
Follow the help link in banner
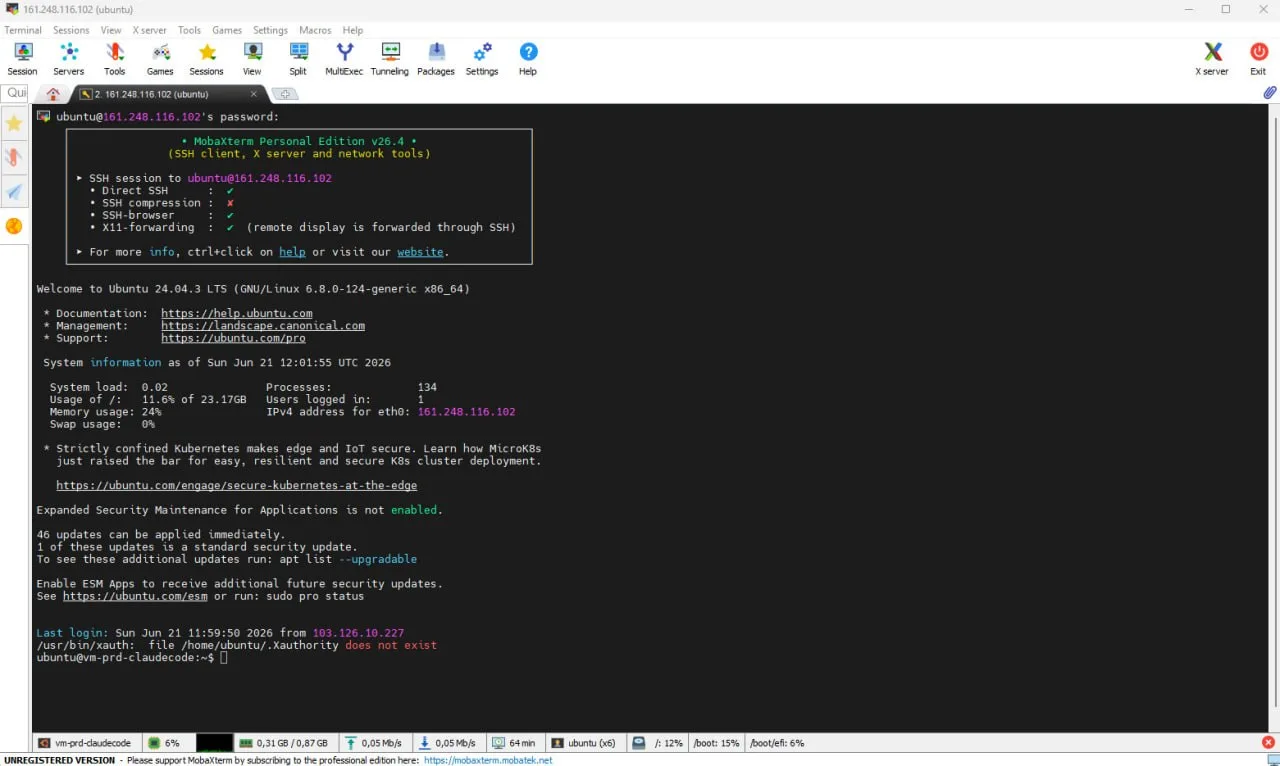pyautogui.click(x=292, y=252)
